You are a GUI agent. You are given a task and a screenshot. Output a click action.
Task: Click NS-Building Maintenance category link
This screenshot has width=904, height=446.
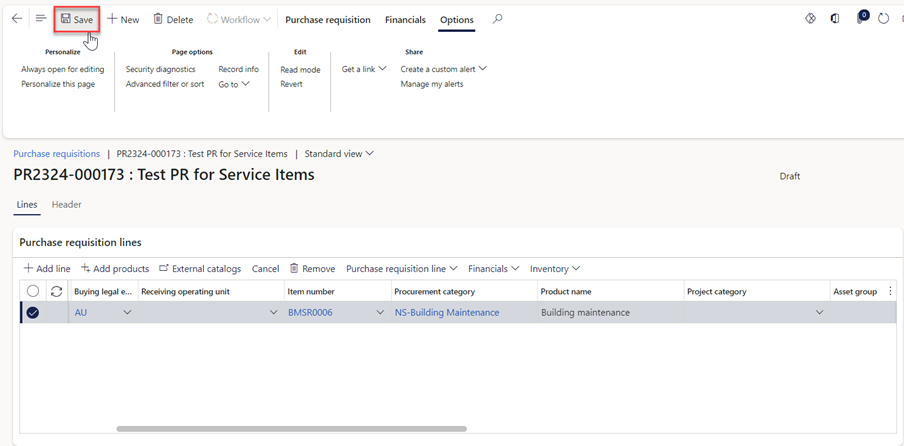pyautogui.click(x=447, y=312)
